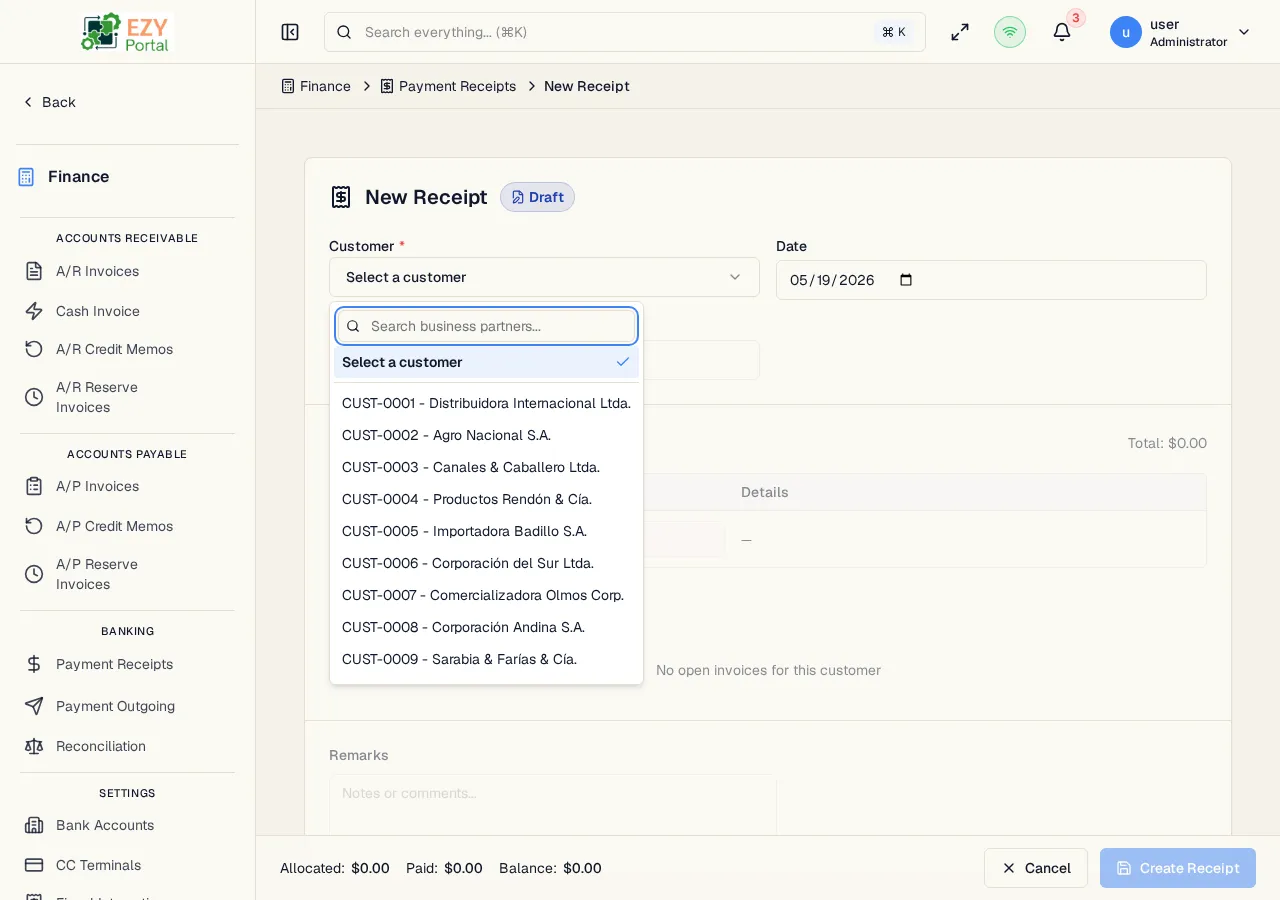1280x900 pixels.
Task: Pick CUST-0009 Sarabia & Farías & Cía.
Action: (486, 659)
